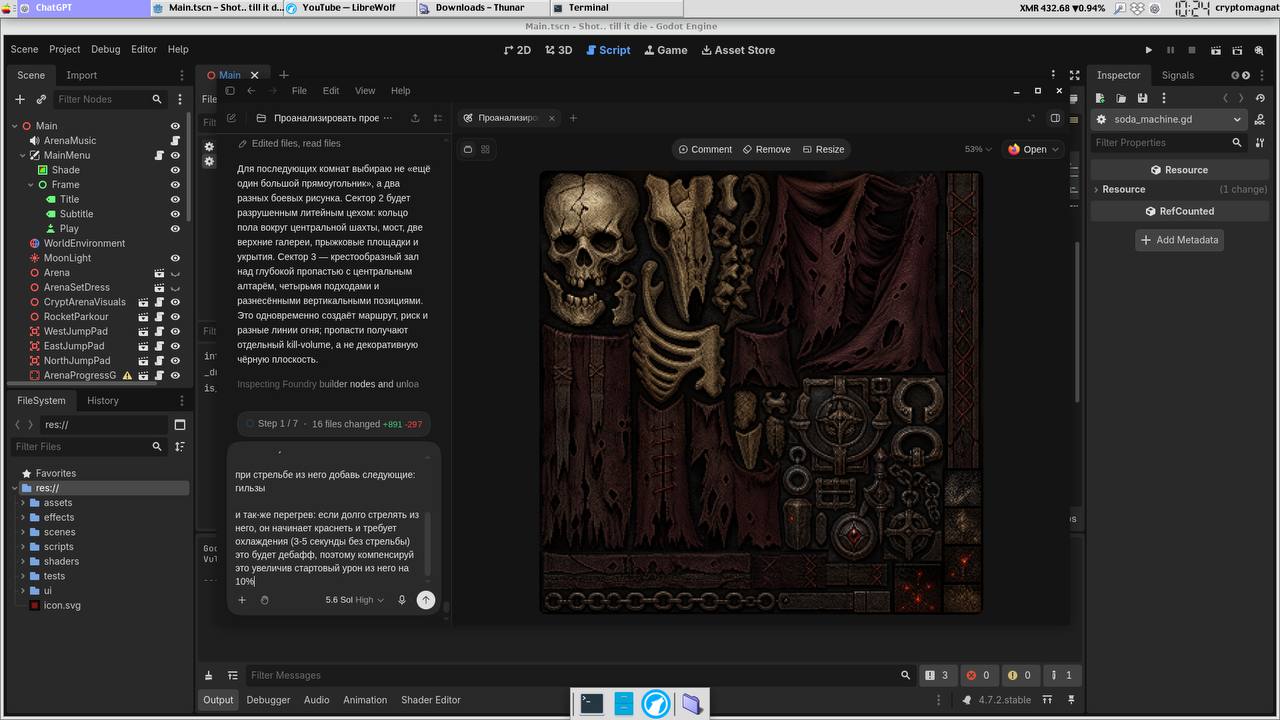Toggle visibility of Play button node
This screenshot has width=1280, height=720.
click(x=175, y=229)
